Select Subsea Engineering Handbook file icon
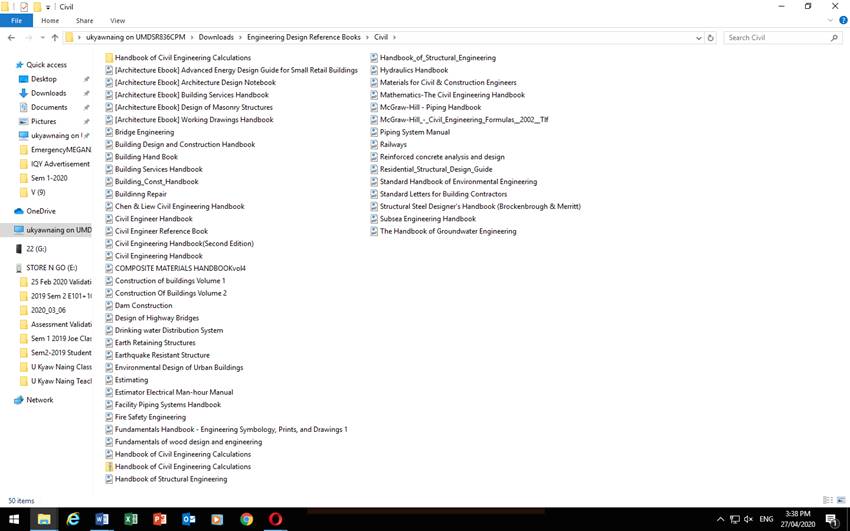This screenshot has height=531, width=850. (374, 219)
